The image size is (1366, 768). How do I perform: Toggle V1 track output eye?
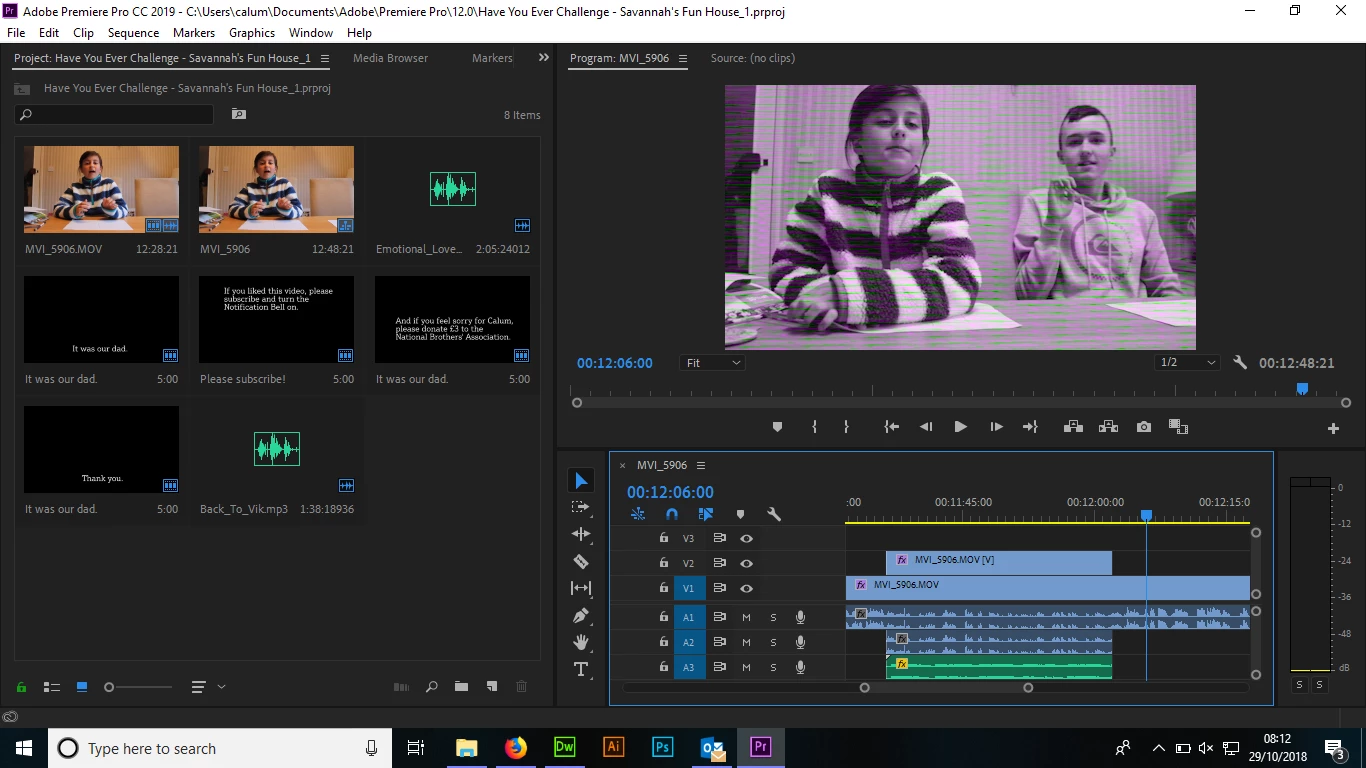[746, 589]
